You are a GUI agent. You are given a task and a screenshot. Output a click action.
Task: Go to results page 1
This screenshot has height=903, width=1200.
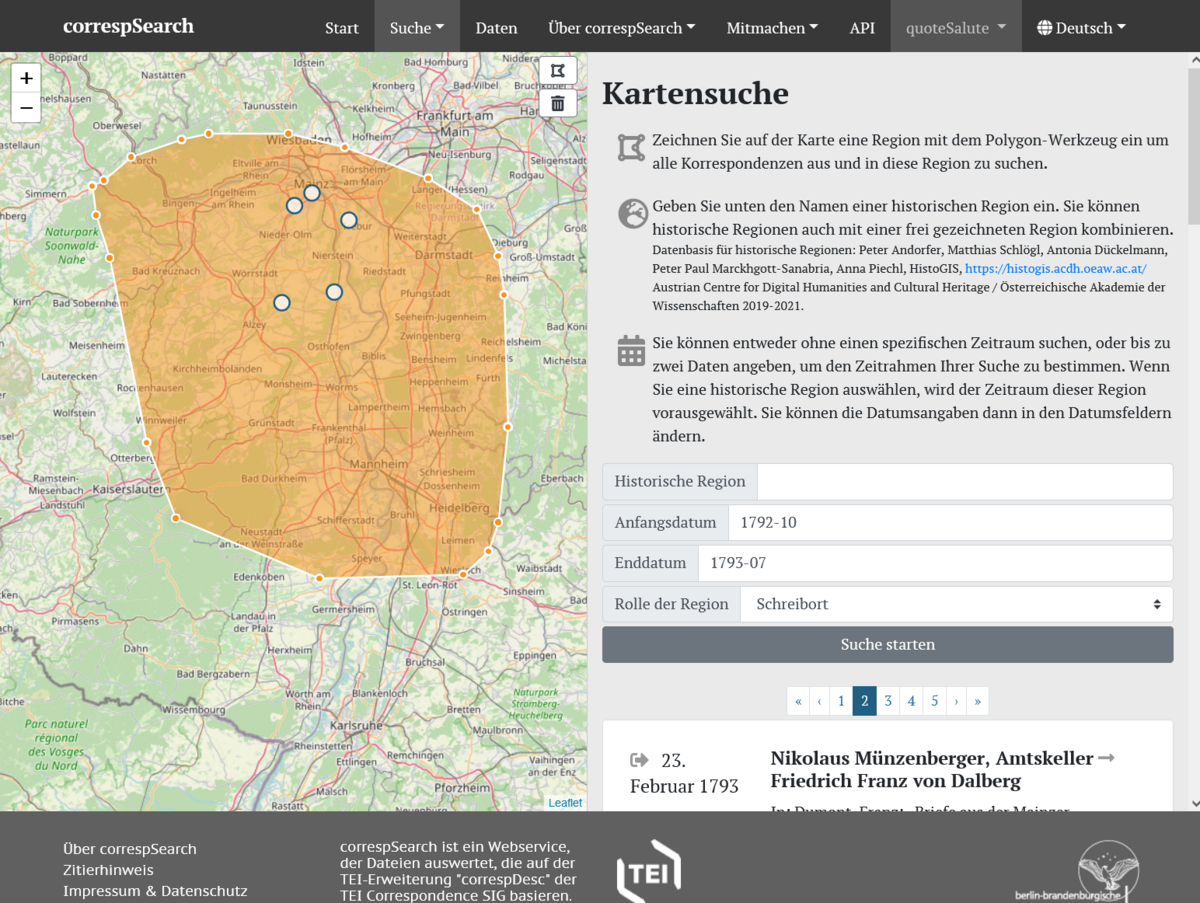pyautogui.click(x=842, y=701)
